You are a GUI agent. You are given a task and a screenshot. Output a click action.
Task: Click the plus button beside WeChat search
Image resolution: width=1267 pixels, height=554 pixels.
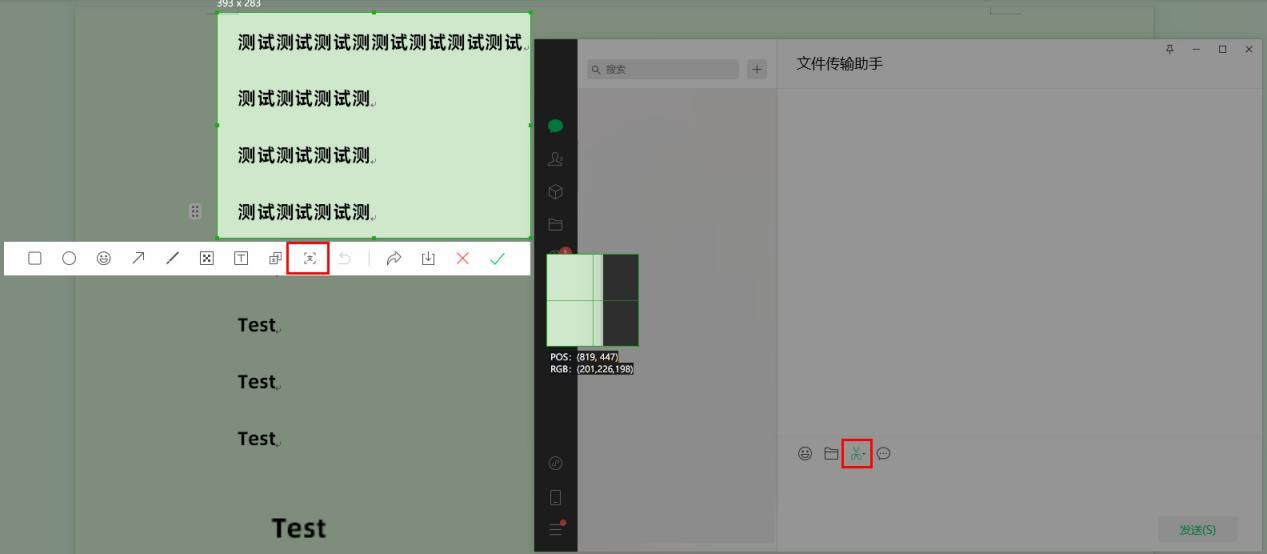click(x=757, y=69)
